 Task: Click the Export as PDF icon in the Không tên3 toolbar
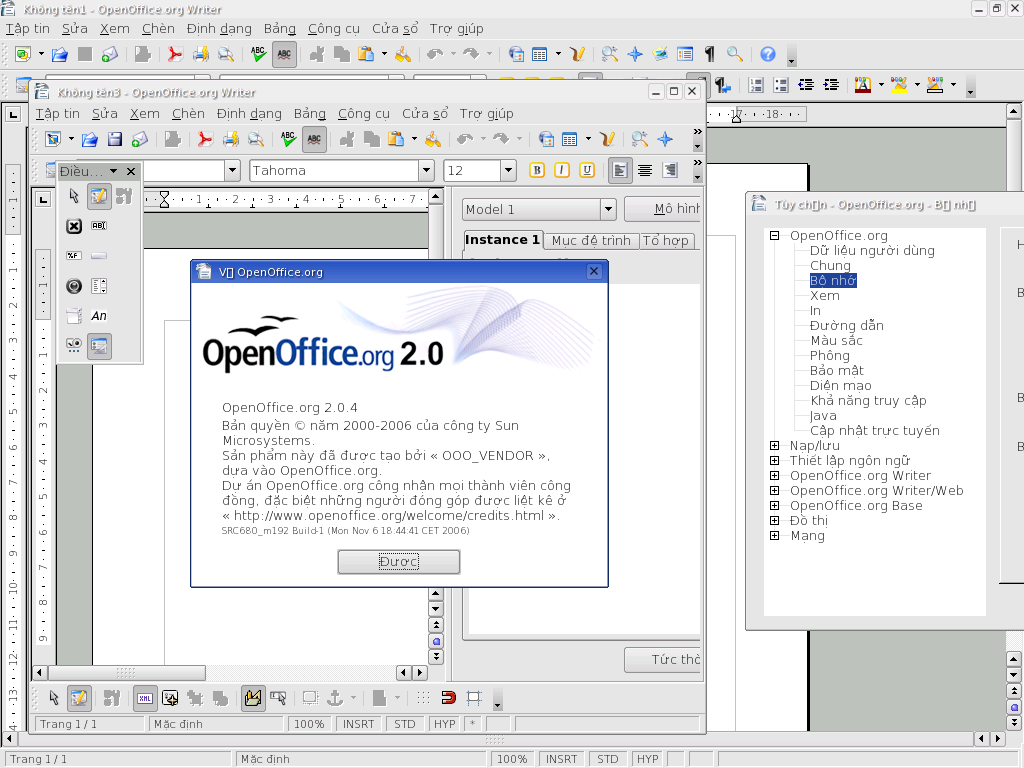[x=205, y=139]
